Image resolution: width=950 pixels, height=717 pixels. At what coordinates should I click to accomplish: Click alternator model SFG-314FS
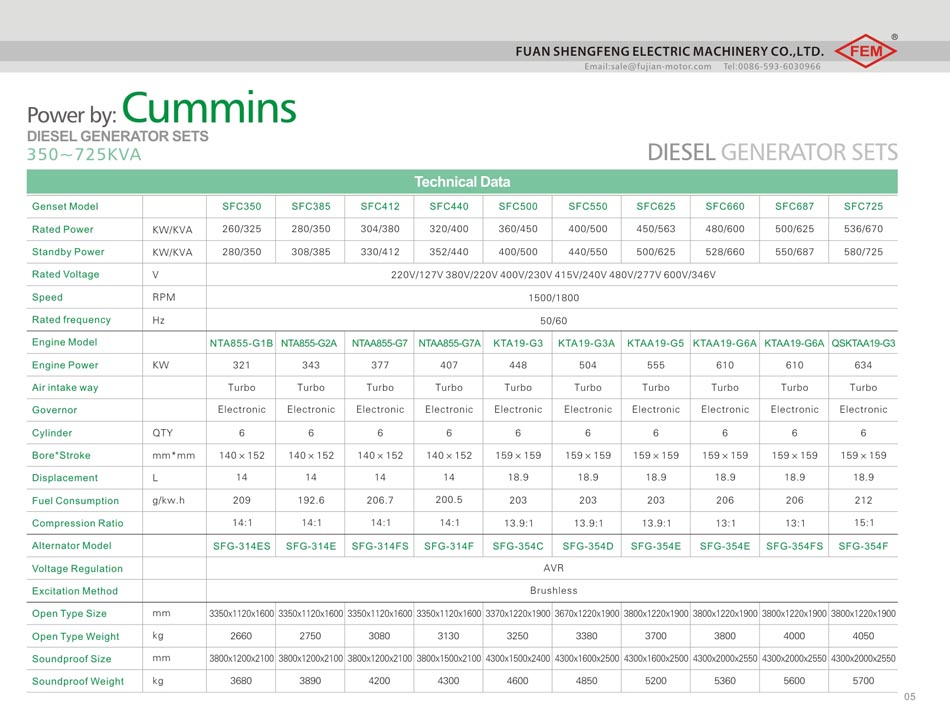[x=380, y=546]
